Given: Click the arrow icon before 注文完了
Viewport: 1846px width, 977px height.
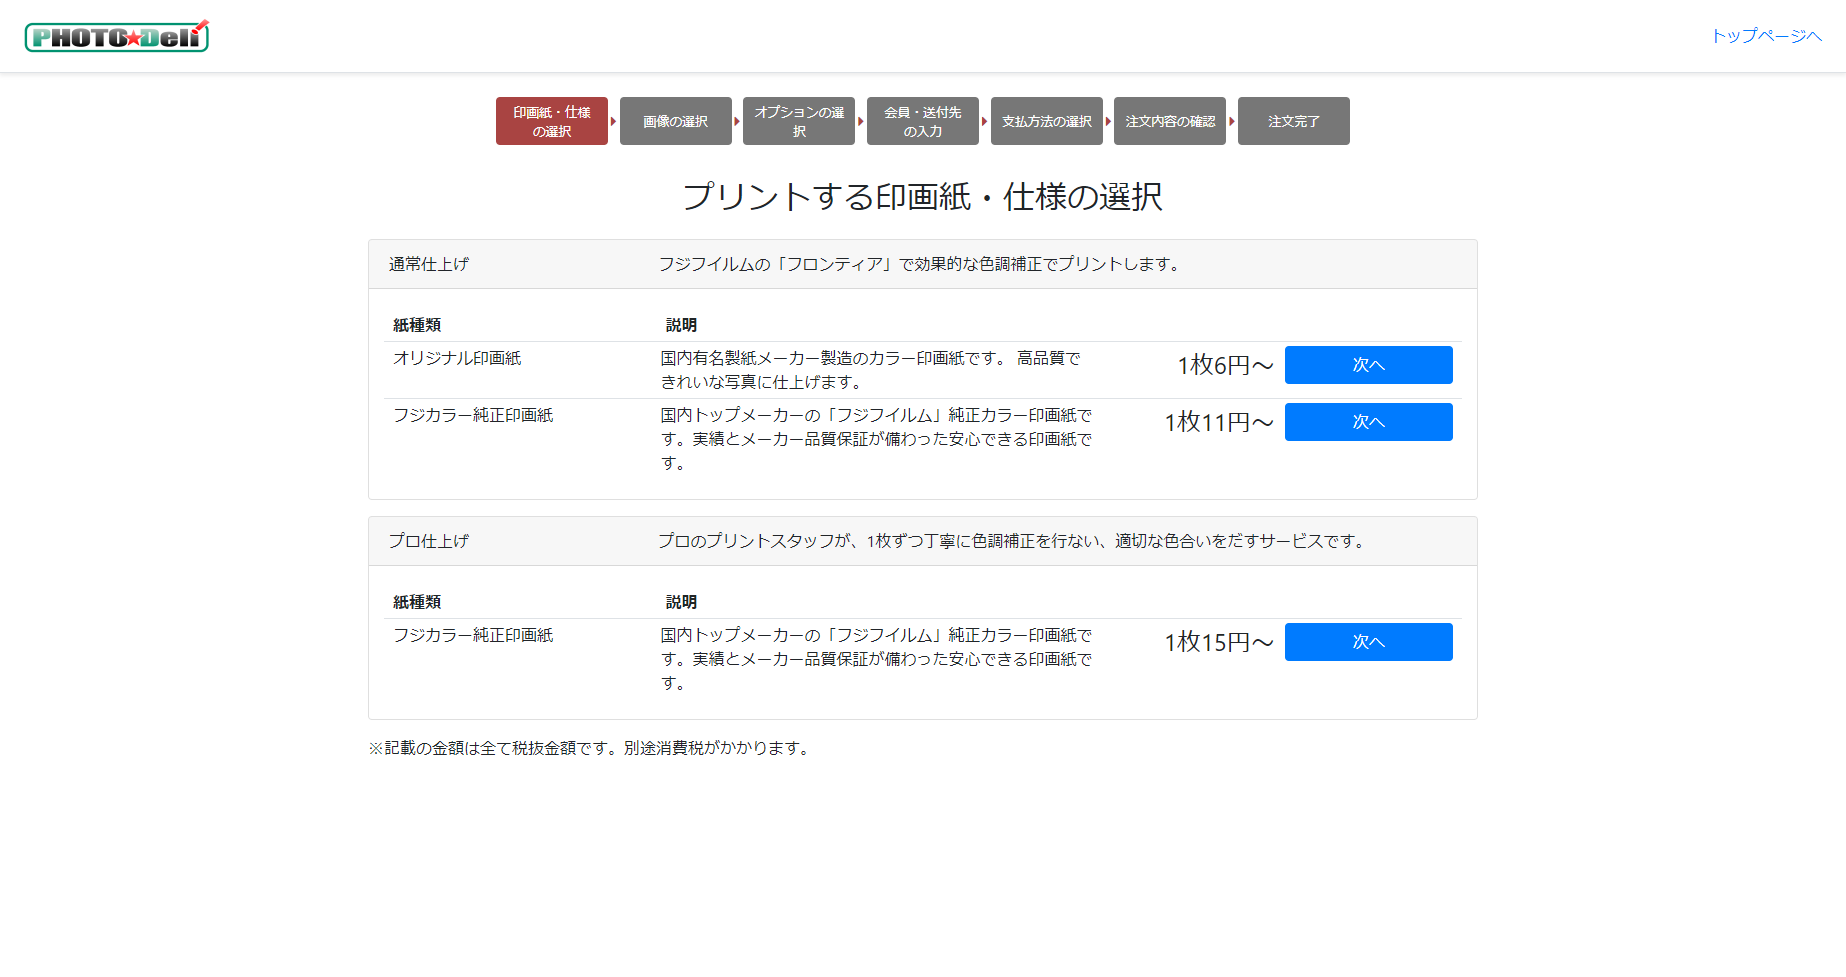Looking at the screenshot, I should [x=1232, y=121].
